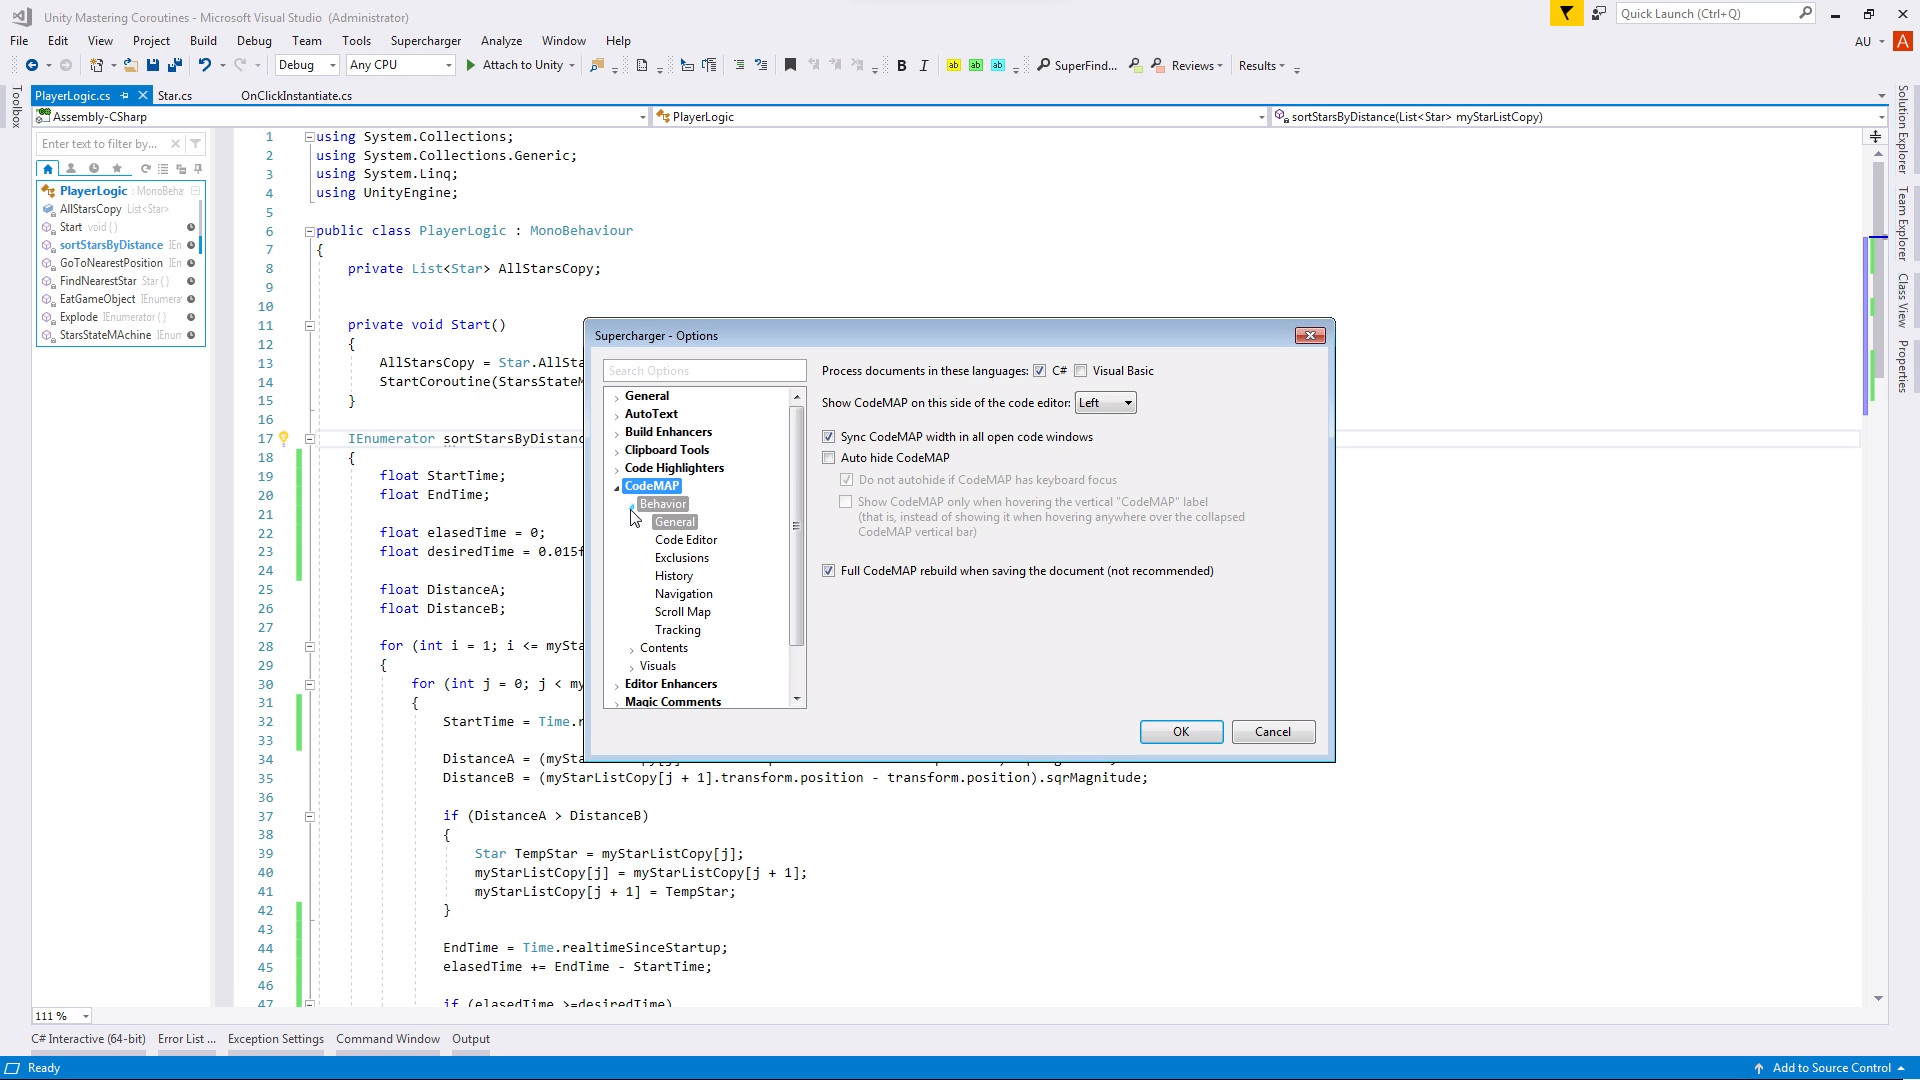Confirm options with OK
The width and height of the screenshot is (1920, 1080).
pyautogui.click(x=1180, y=731)
